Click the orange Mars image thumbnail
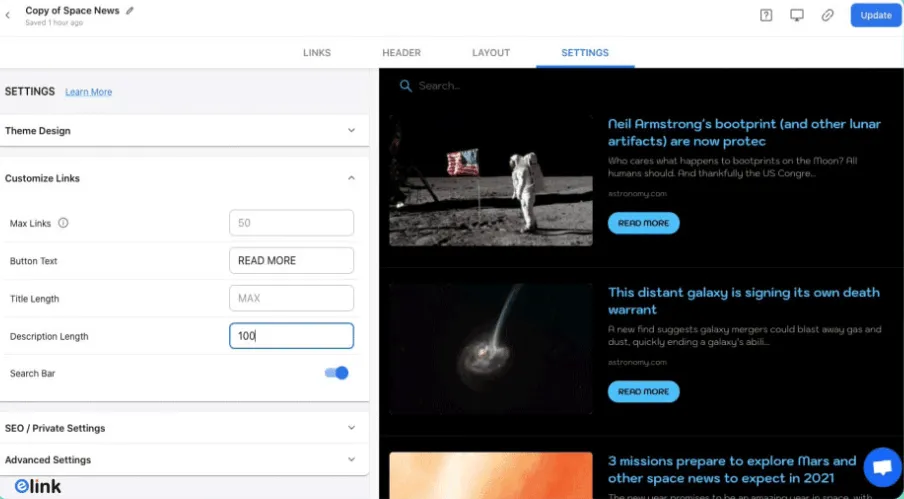This screenshot has width=904, height=499. [491, 475]
